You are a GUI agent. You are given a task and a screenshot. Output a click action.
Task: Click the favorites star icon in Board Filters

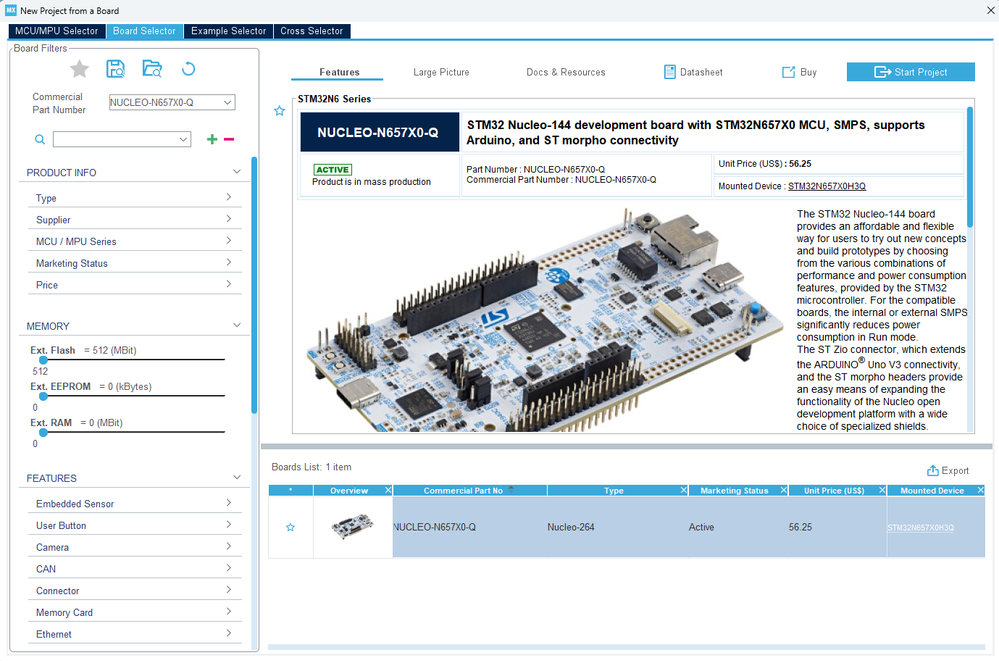click(x=79, y=69)
